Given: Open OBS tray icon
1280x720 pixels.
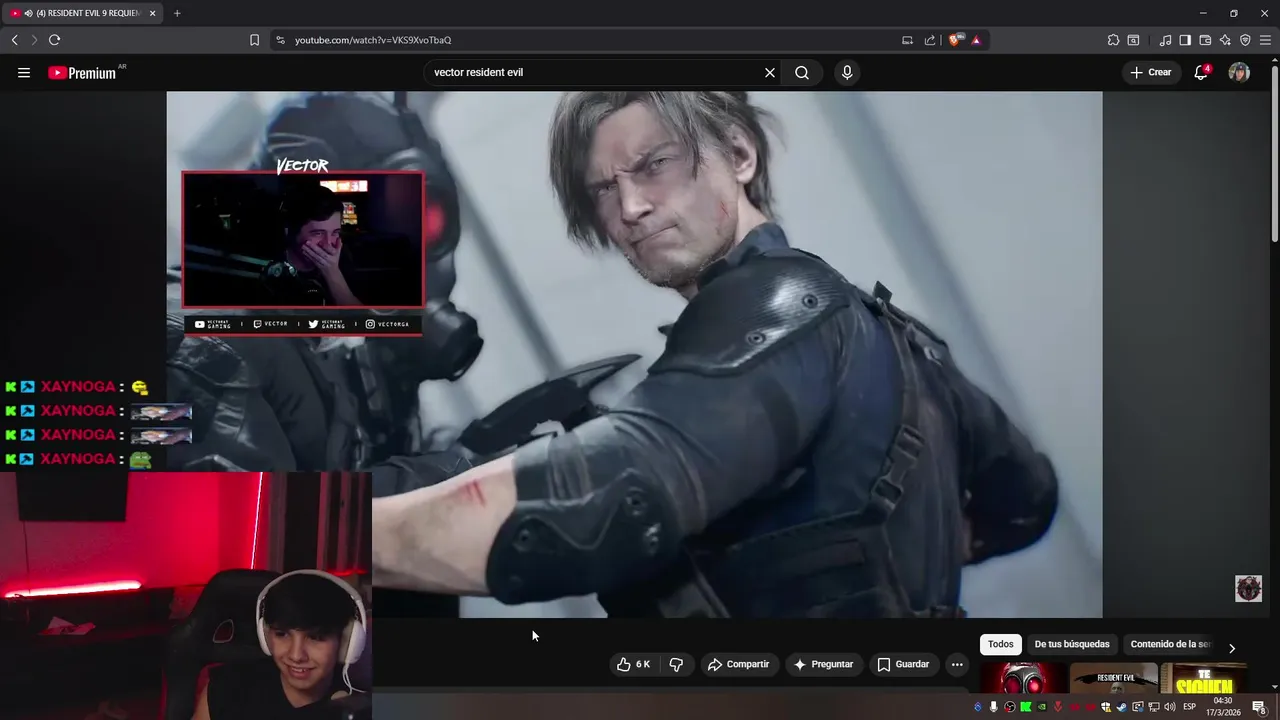Looking at the screenshot, I should point(1009,707).
